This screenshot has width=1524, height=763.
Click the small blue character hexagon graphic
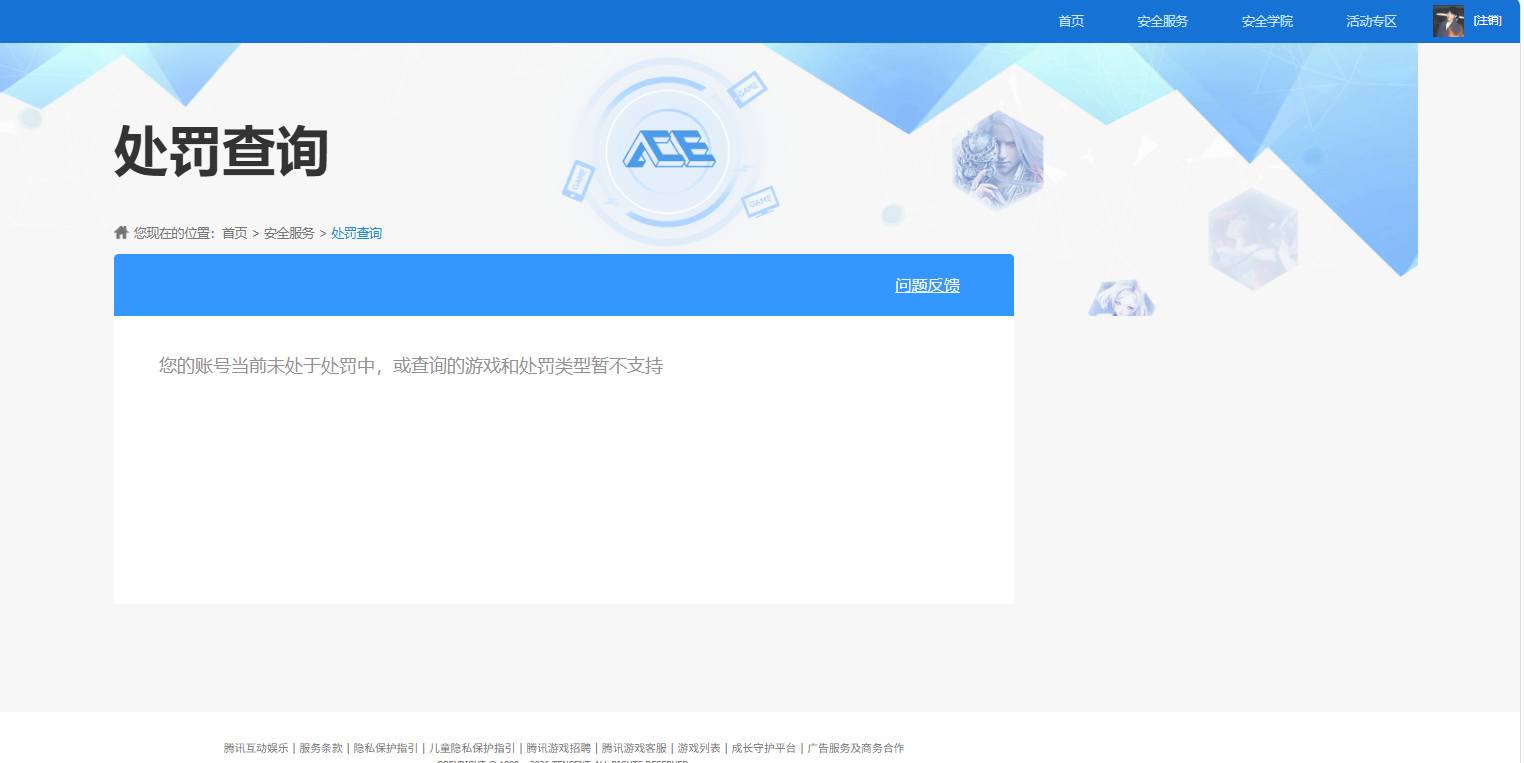pos(1120,296)
